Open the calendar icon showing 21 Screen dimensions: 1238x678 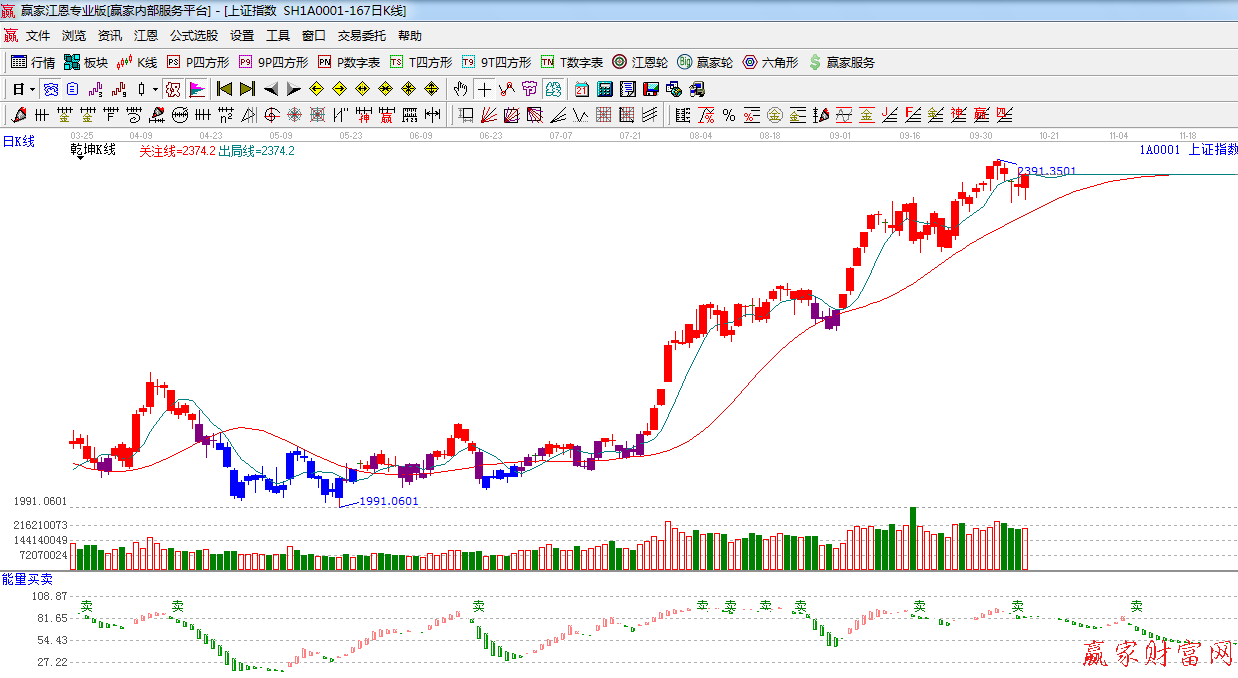pos(581,89)
